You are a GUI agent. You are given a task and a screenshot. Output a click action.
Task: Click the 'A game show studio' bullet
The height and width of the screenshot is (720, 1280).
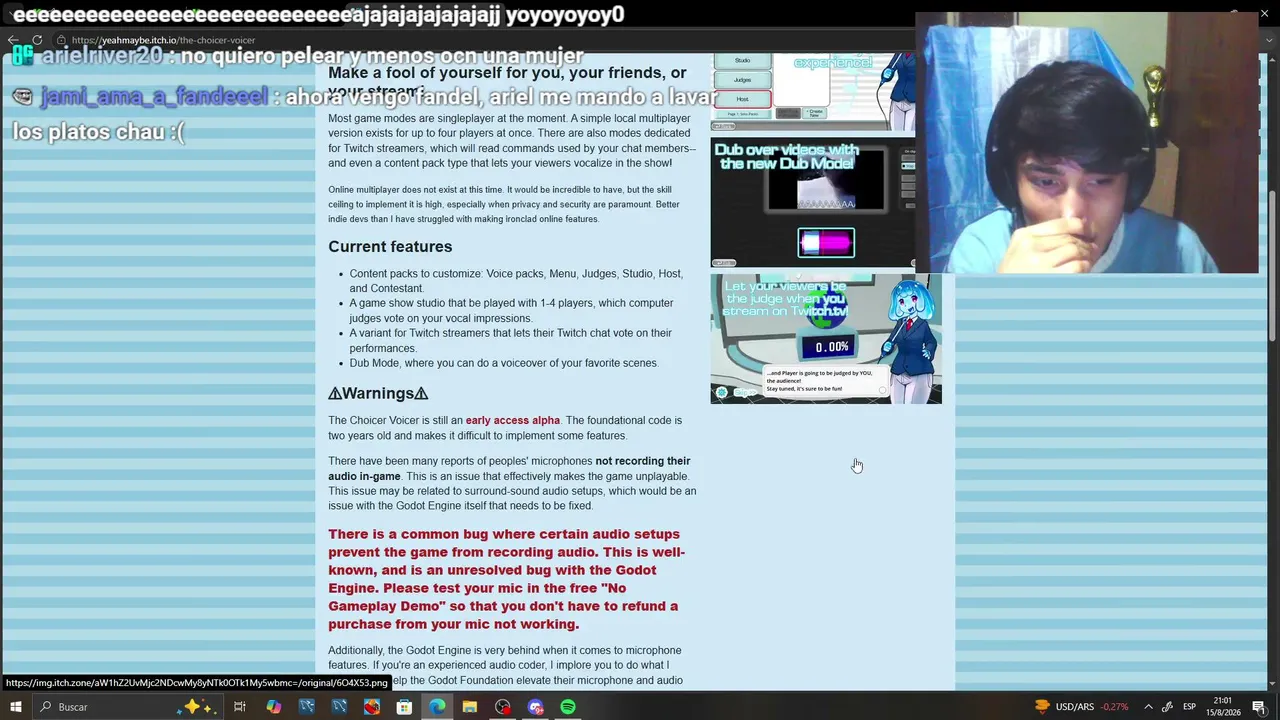[x=511, y=311]
